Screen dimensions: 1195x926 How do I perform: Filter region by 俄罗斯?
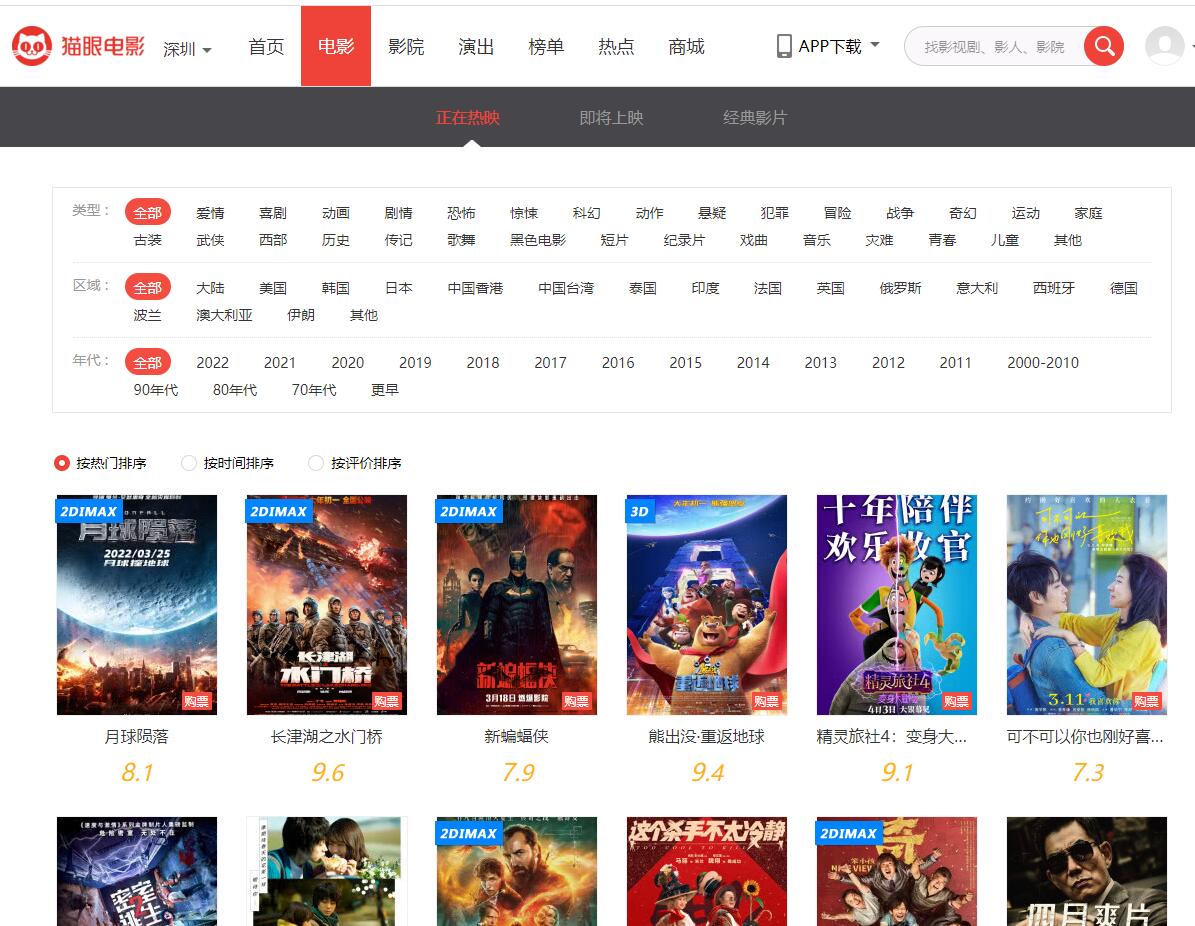(901, 287)
